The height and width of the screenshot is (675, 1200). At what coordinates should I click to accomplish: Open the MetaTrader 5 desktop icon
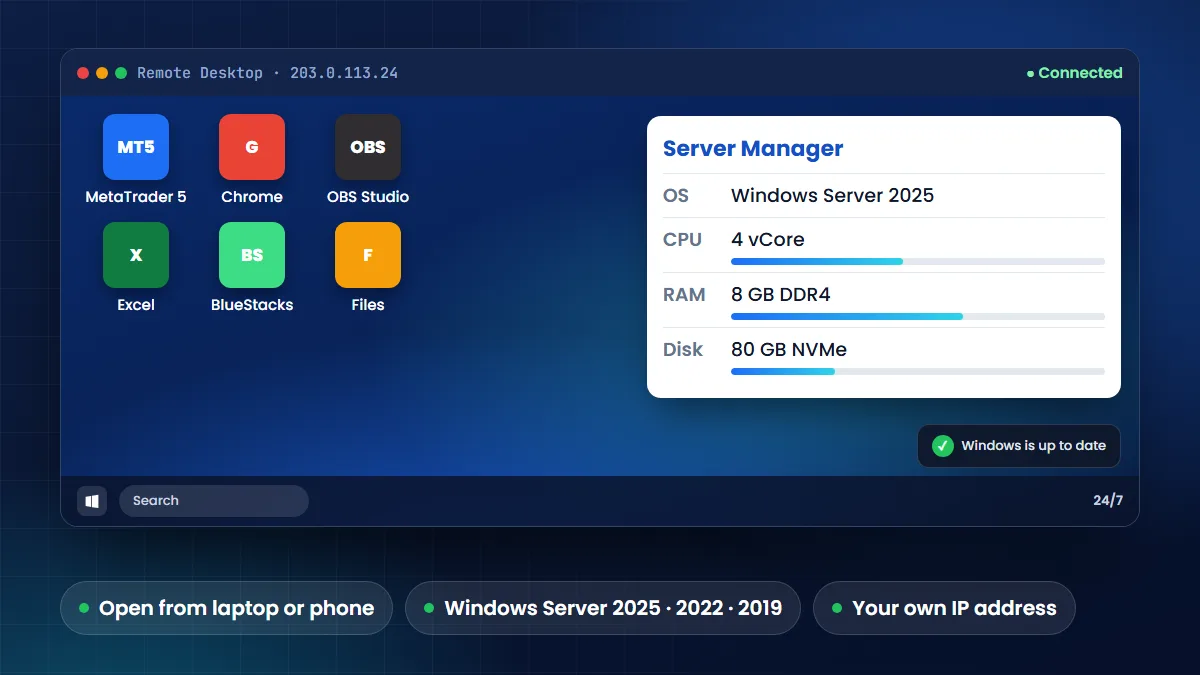point(136,147)
